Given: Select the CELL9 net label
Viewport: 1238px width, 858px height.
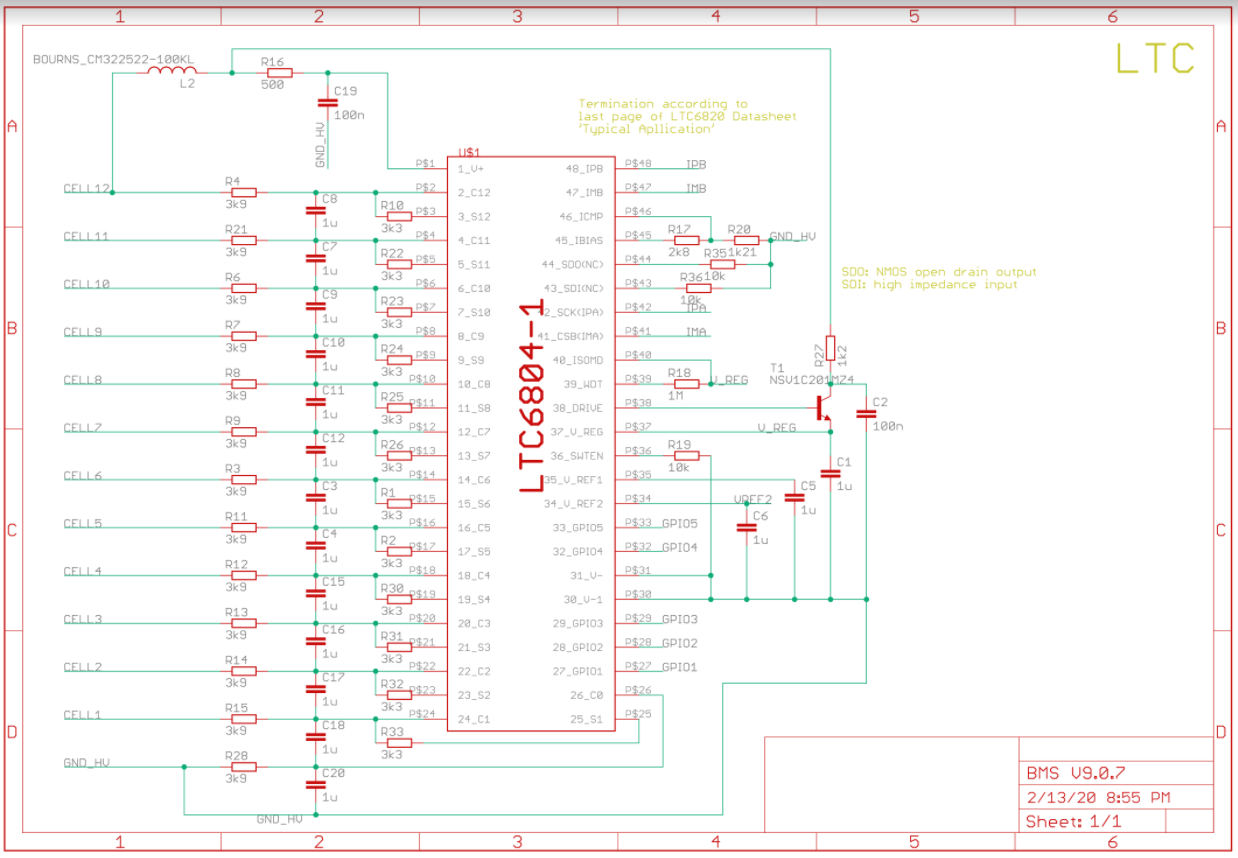Looking at the screenshot, I should tap(83, 332).
